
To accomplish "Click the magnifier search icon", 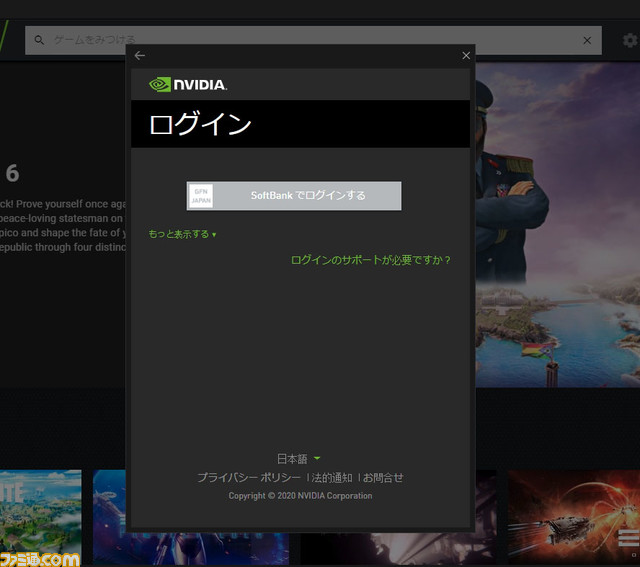I will coord(40,40).
